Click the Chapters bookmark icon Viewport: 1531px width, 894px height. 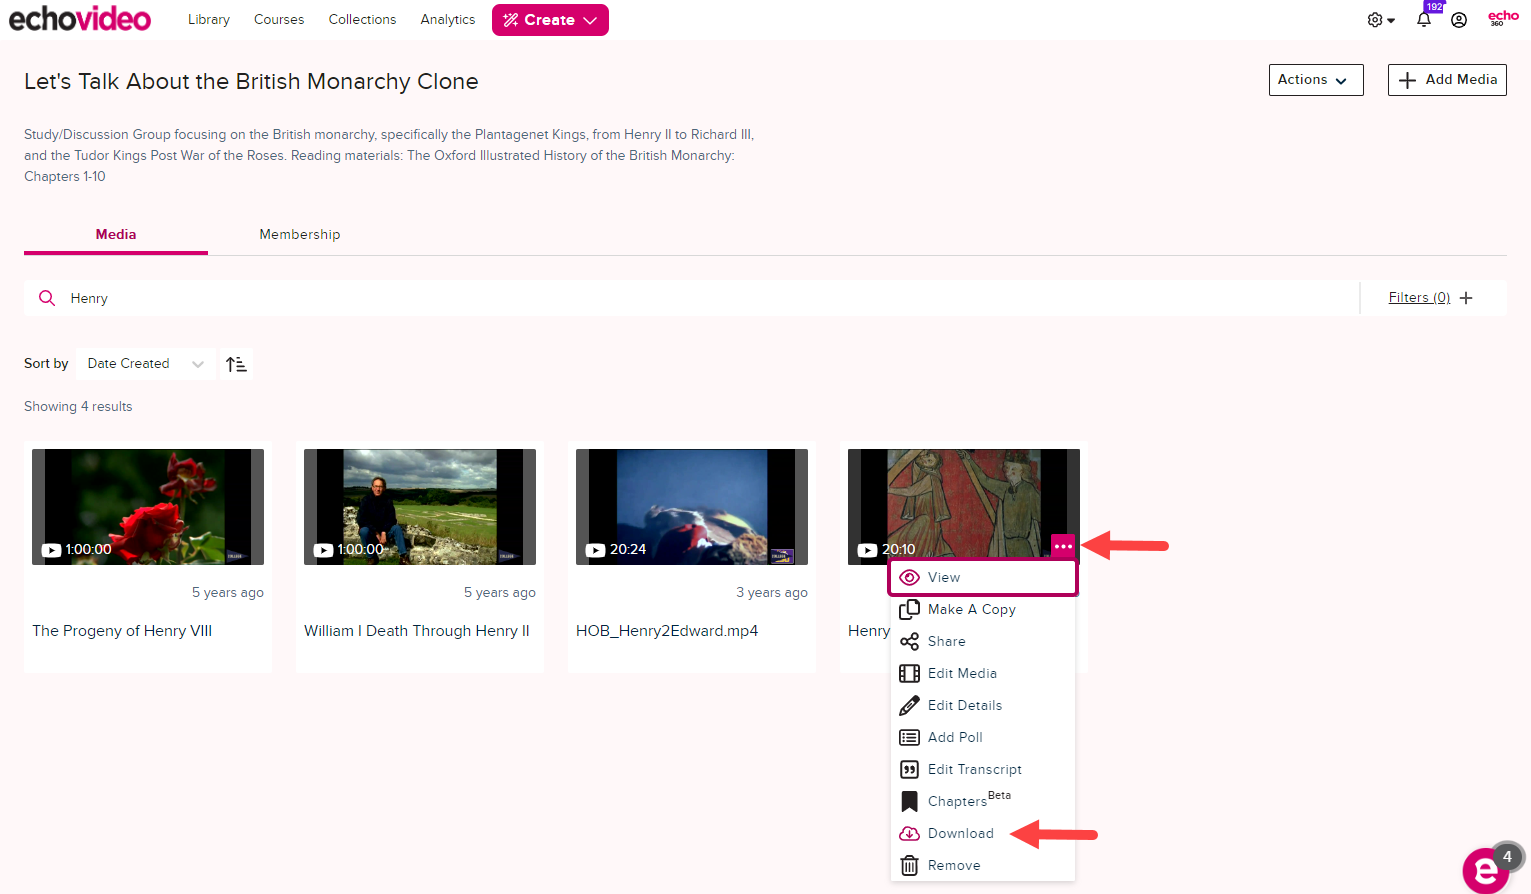tap(909, 801)
